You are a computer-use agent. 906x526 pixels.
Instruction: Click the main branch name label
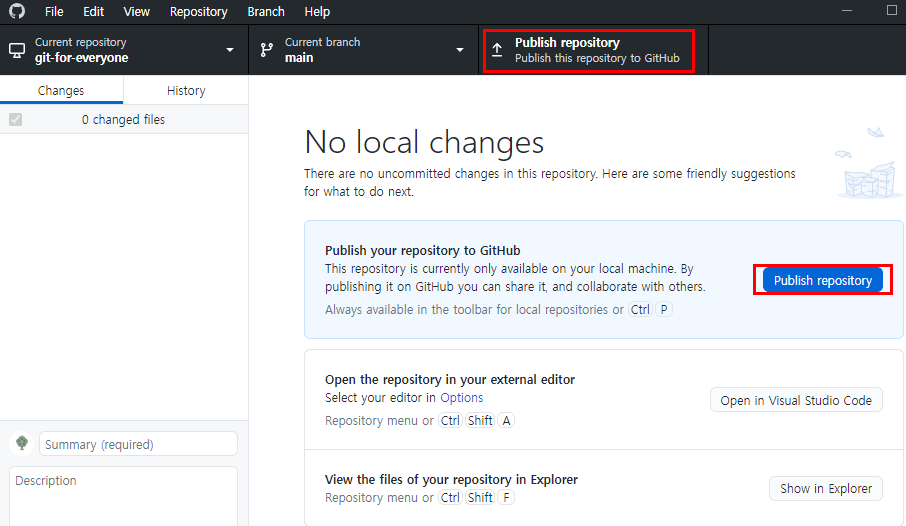point(299,58)
